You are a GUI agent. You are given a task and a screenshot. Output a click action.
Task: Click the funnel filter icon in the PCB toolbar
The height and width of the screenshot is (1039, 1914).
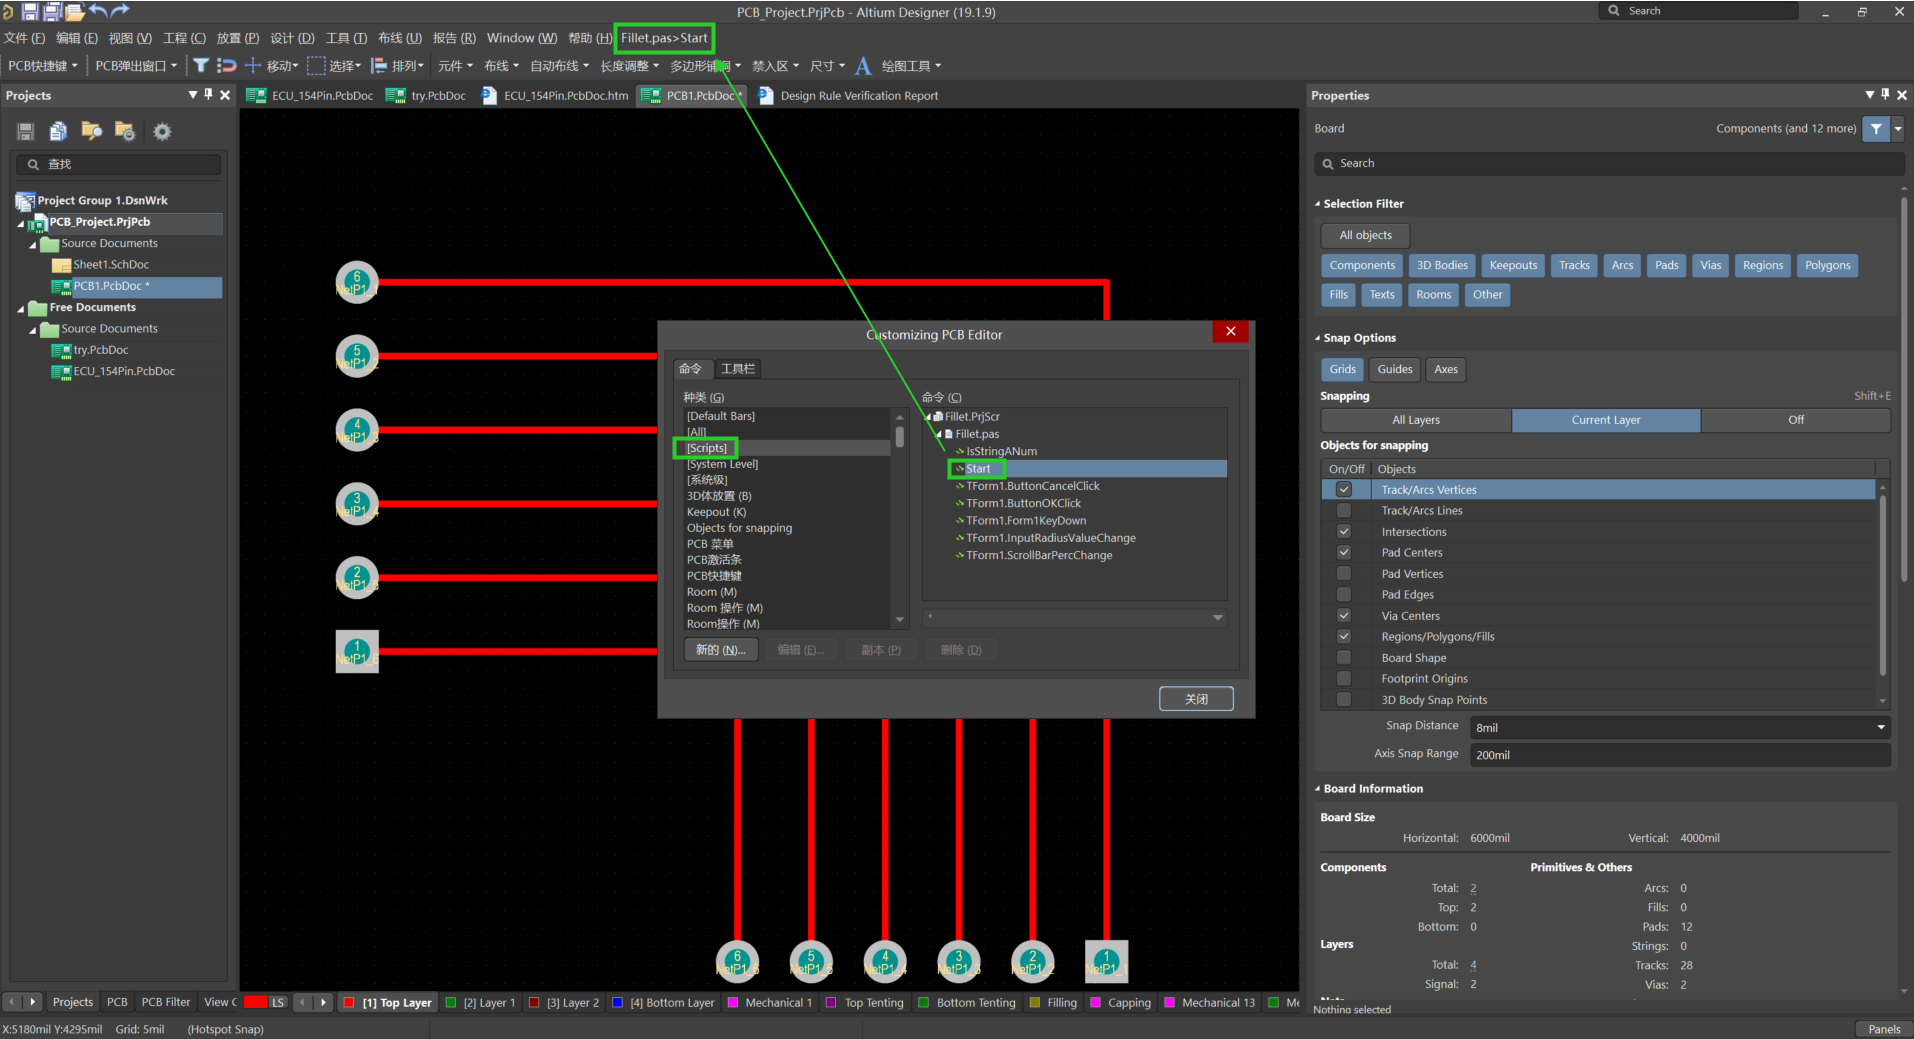(201, 66)
